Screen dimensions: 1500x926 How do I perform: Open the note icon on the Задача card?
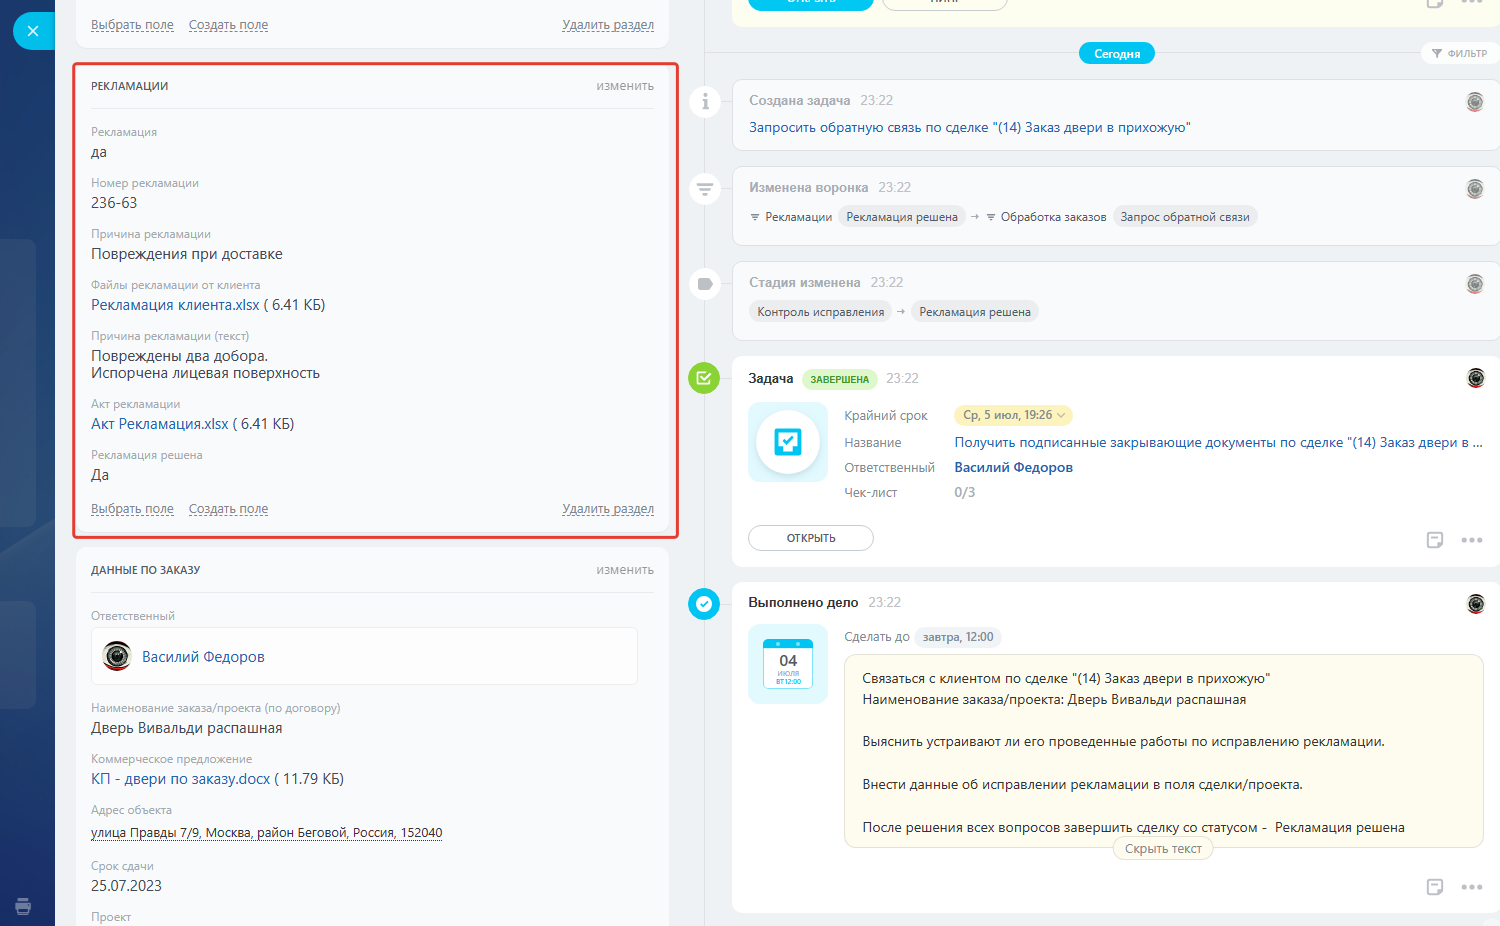(x=1435, y=540)
